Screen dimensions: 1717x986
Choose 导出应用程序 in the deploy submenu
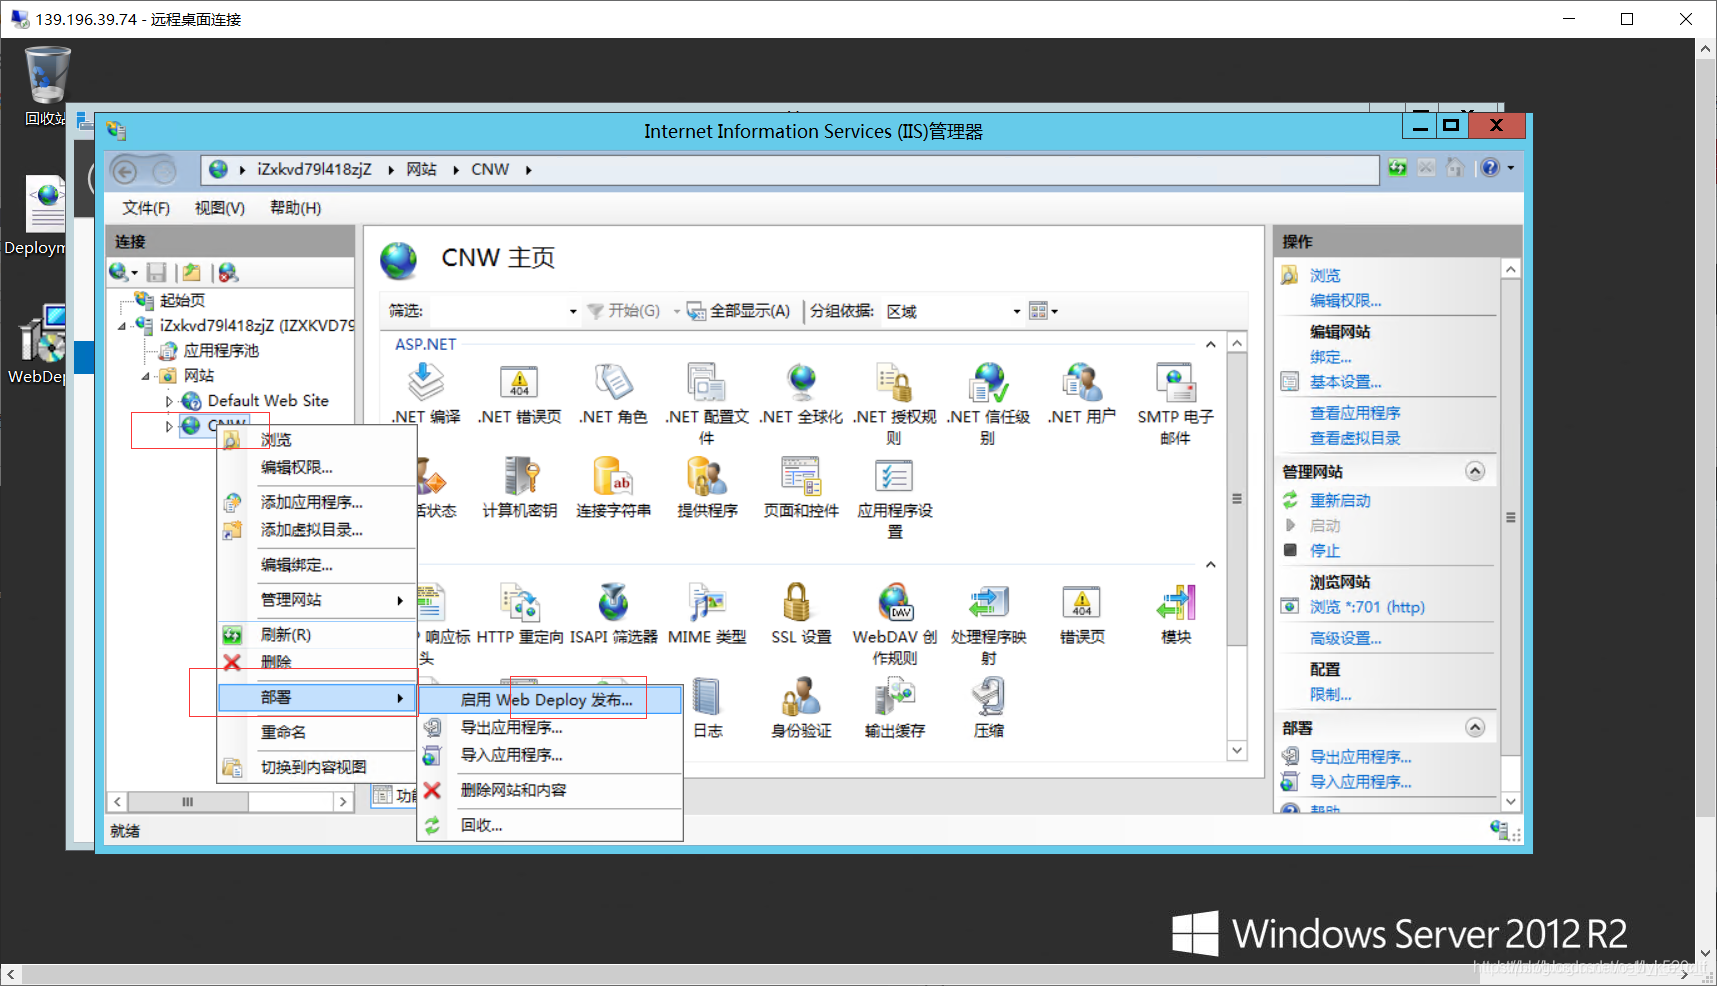click(x=550, y=727)
